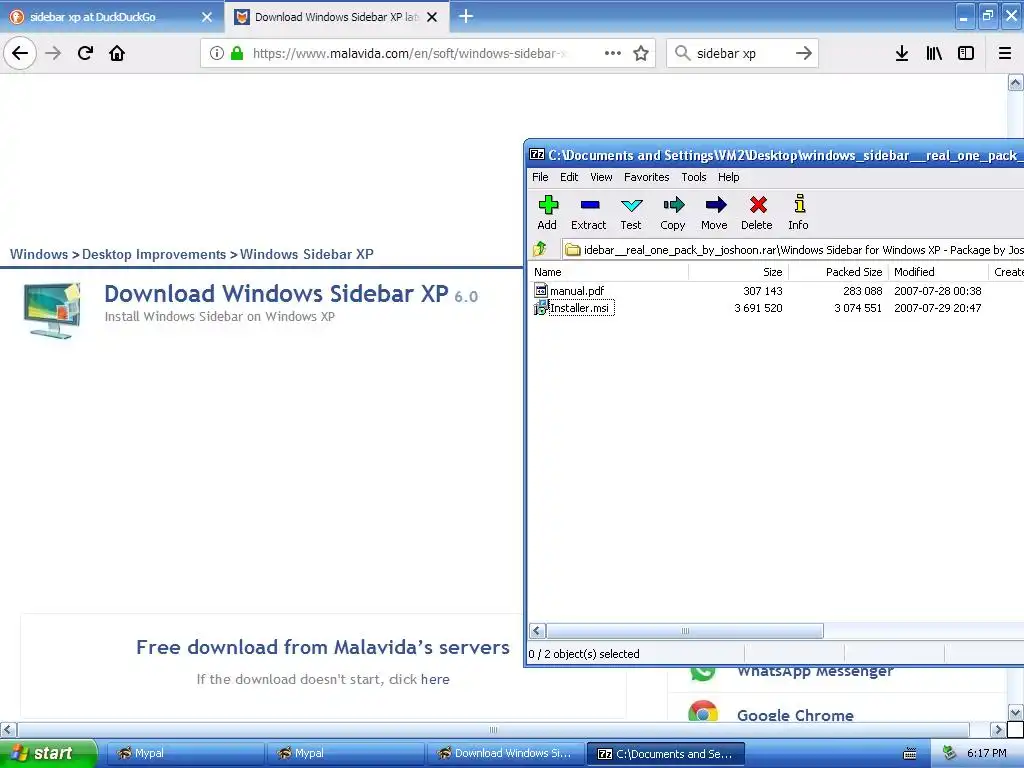Sort by the Size column header

coord(739,272)
